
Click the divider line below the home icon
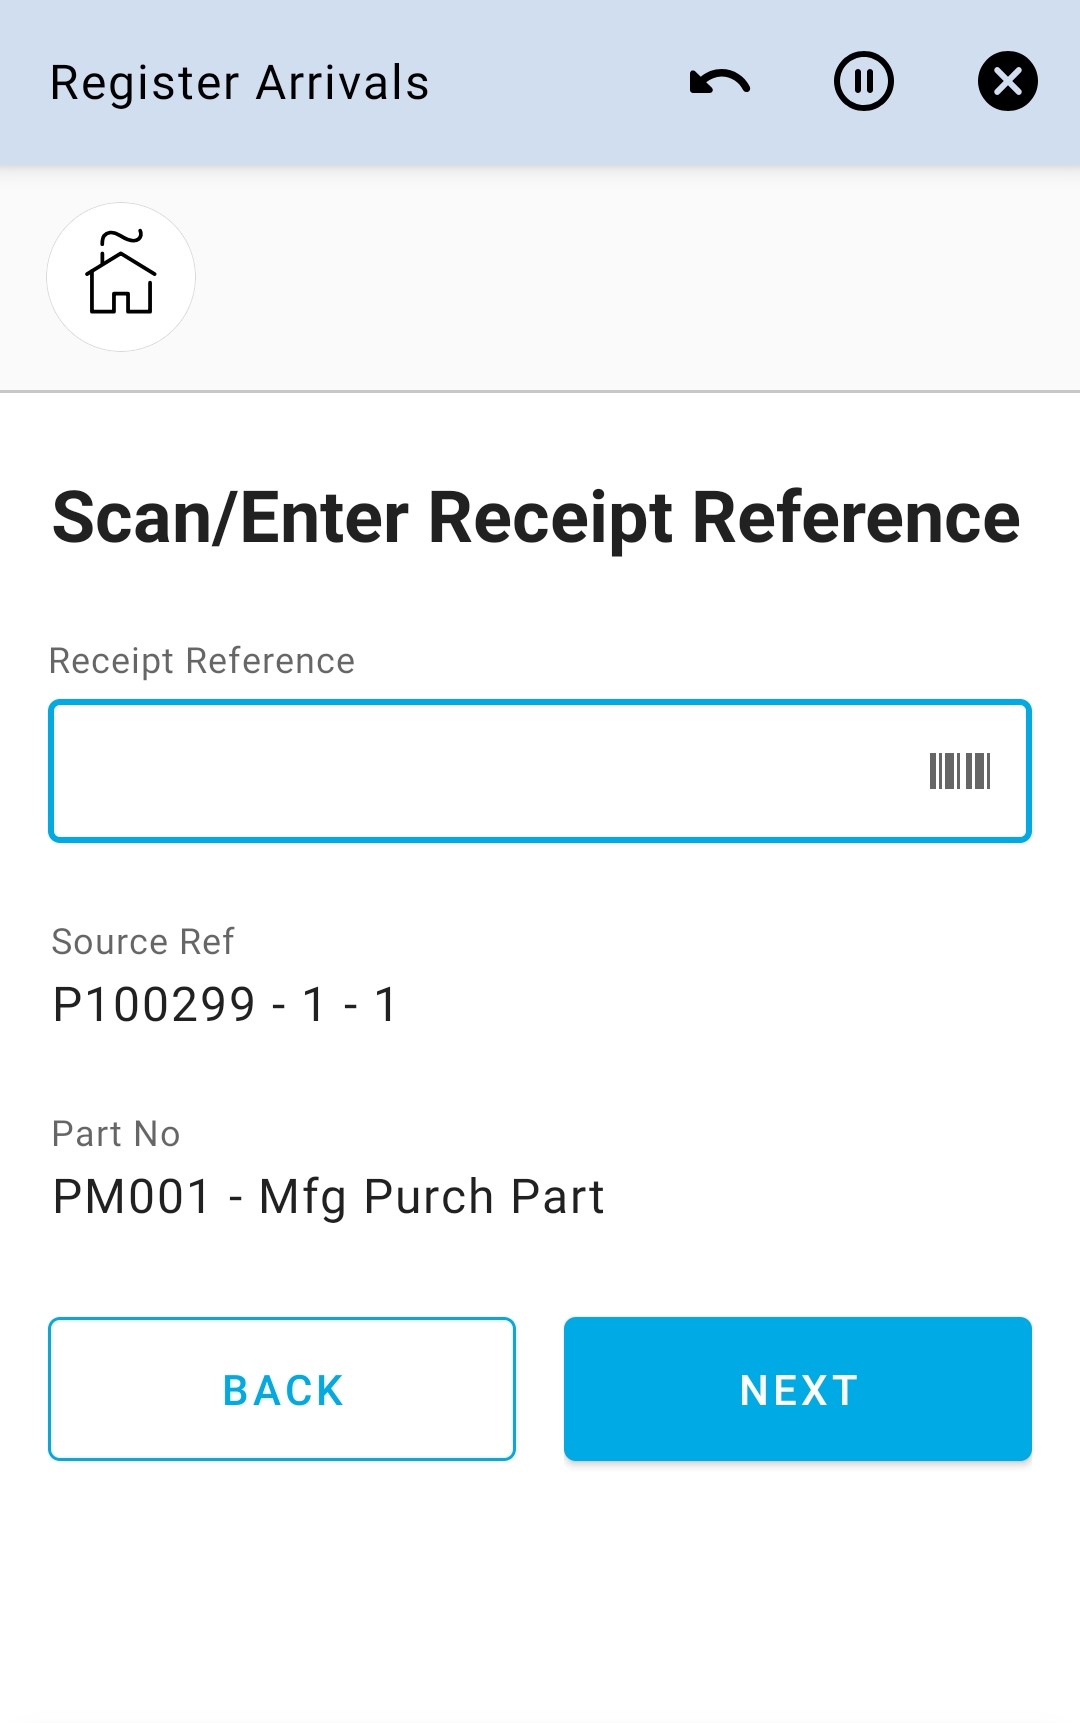pos(540,391)
